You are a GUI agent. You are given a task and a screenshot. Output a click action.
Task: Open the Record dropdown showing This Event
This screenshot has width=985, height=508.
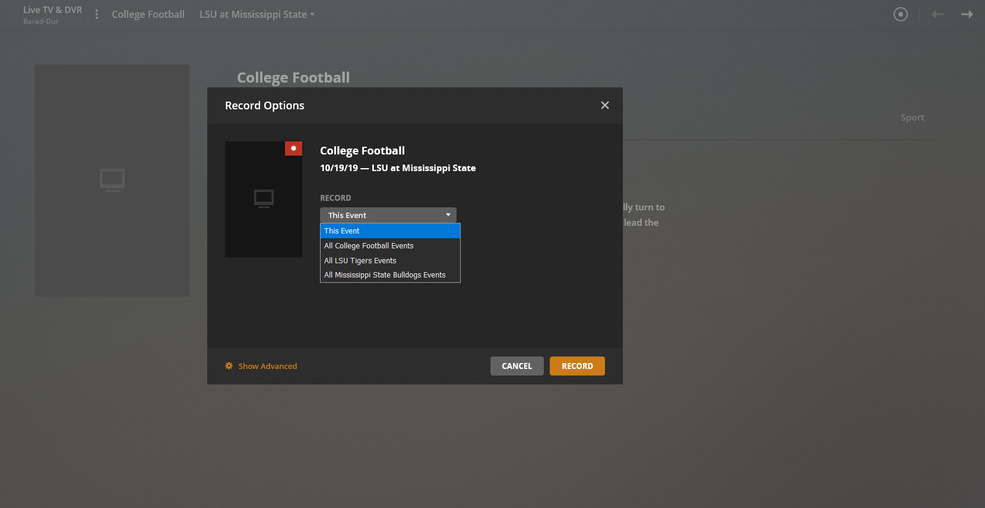coord(388,215)
